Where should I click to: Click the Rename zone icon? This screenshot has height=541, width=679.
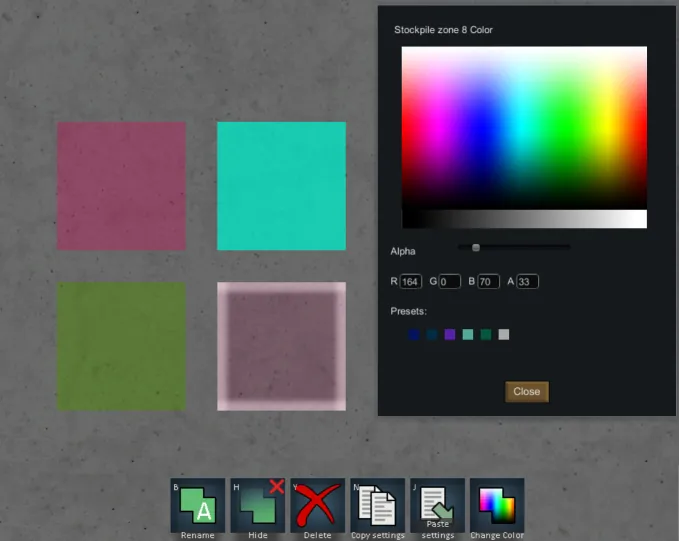coord(197,505)
